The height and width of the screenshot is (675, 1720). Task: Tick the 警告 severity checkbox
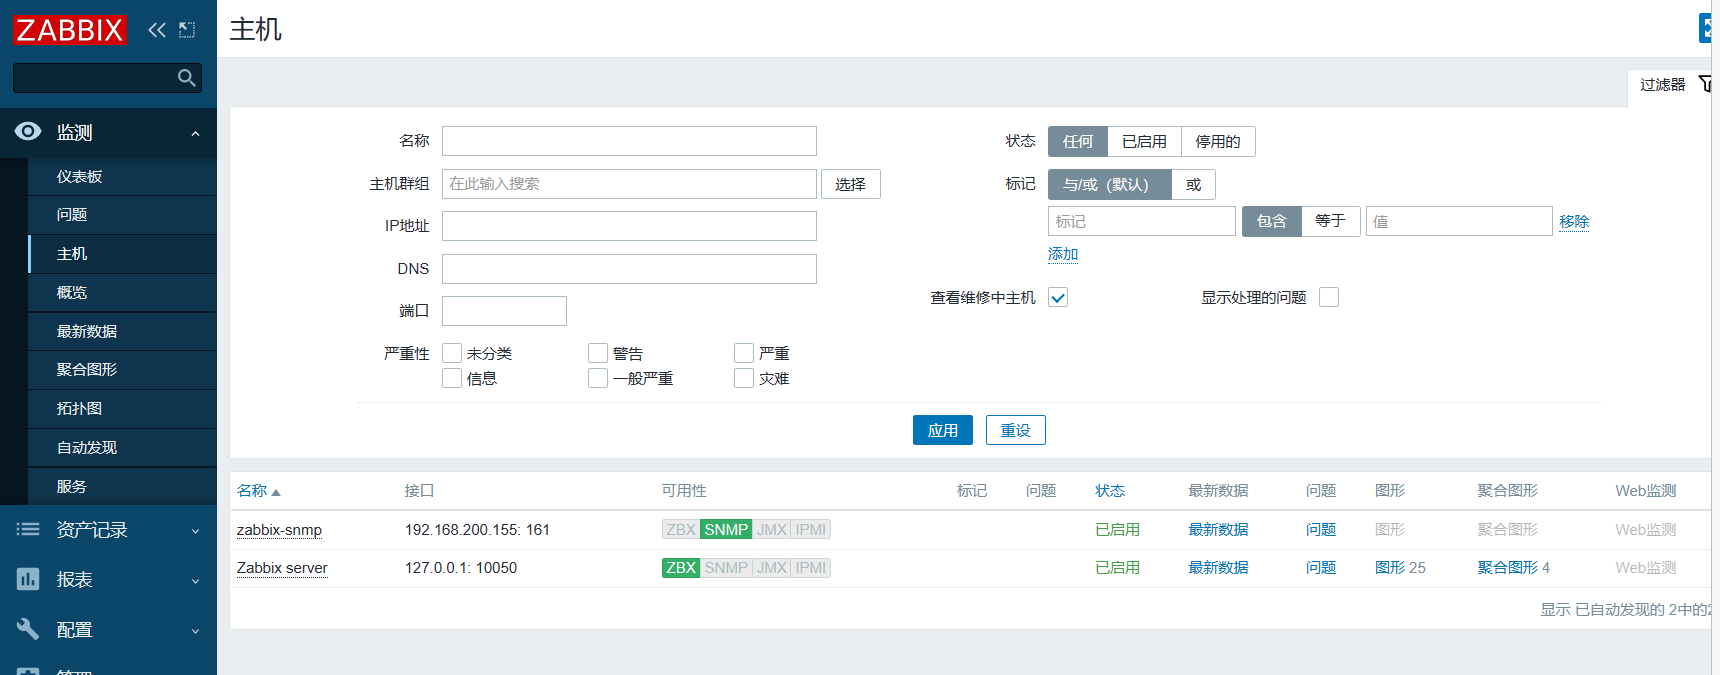[598, 353]
